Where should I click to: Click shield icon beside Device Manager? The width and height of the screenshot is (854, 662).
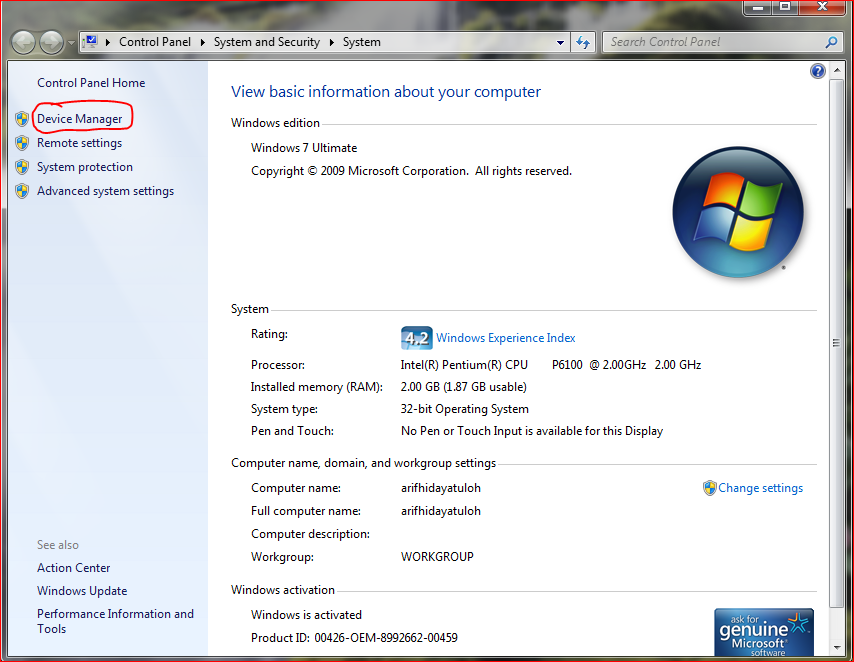pyautogui.click(x=22, y=119)
